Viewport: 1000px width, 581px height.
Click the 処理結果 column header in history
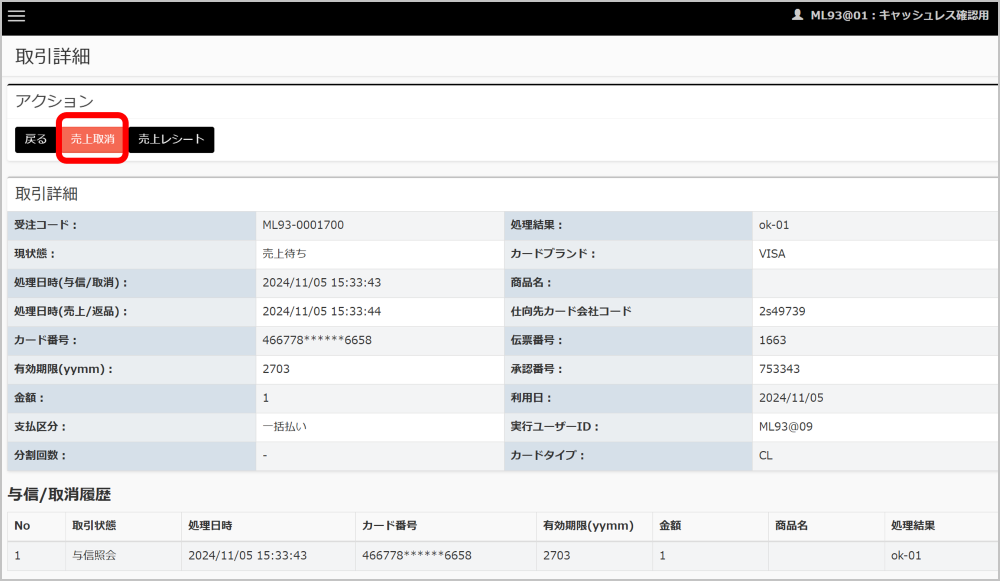tap(912, 525)
